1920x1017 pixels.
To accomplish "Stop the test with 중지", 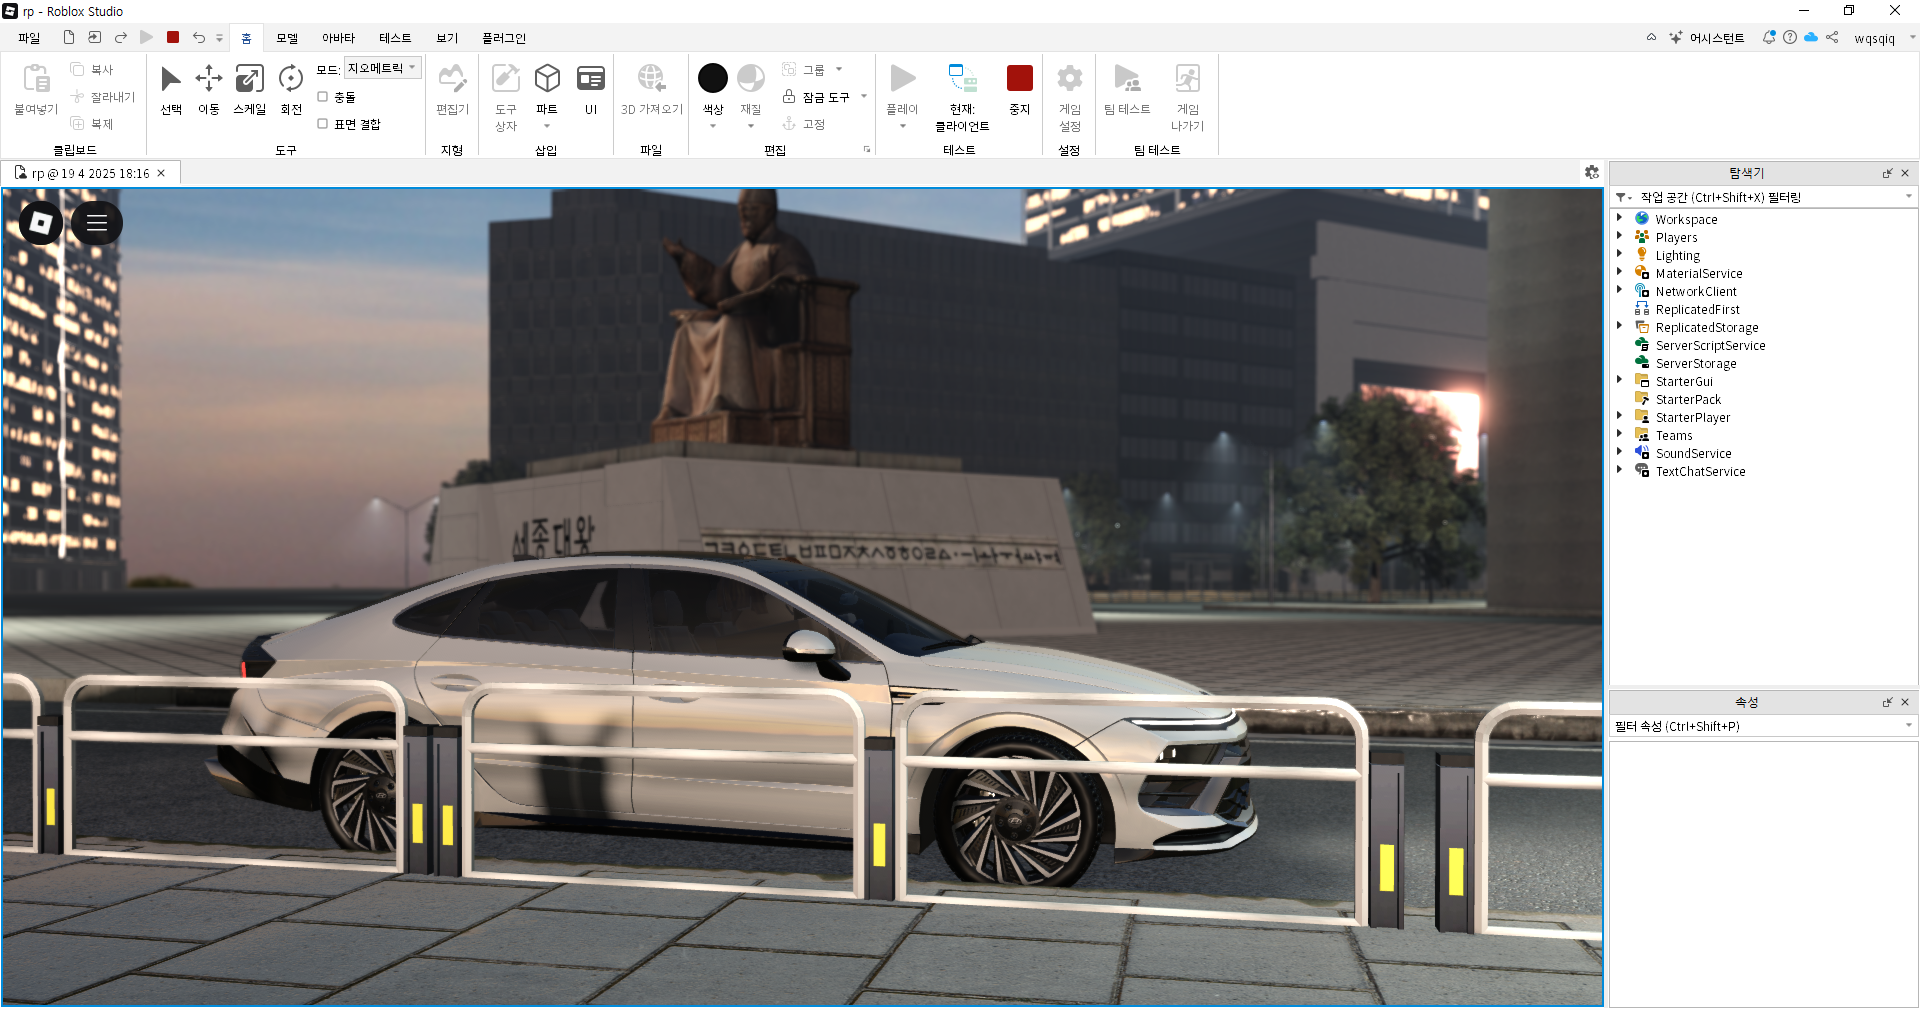I will (x=1019, y=90).
